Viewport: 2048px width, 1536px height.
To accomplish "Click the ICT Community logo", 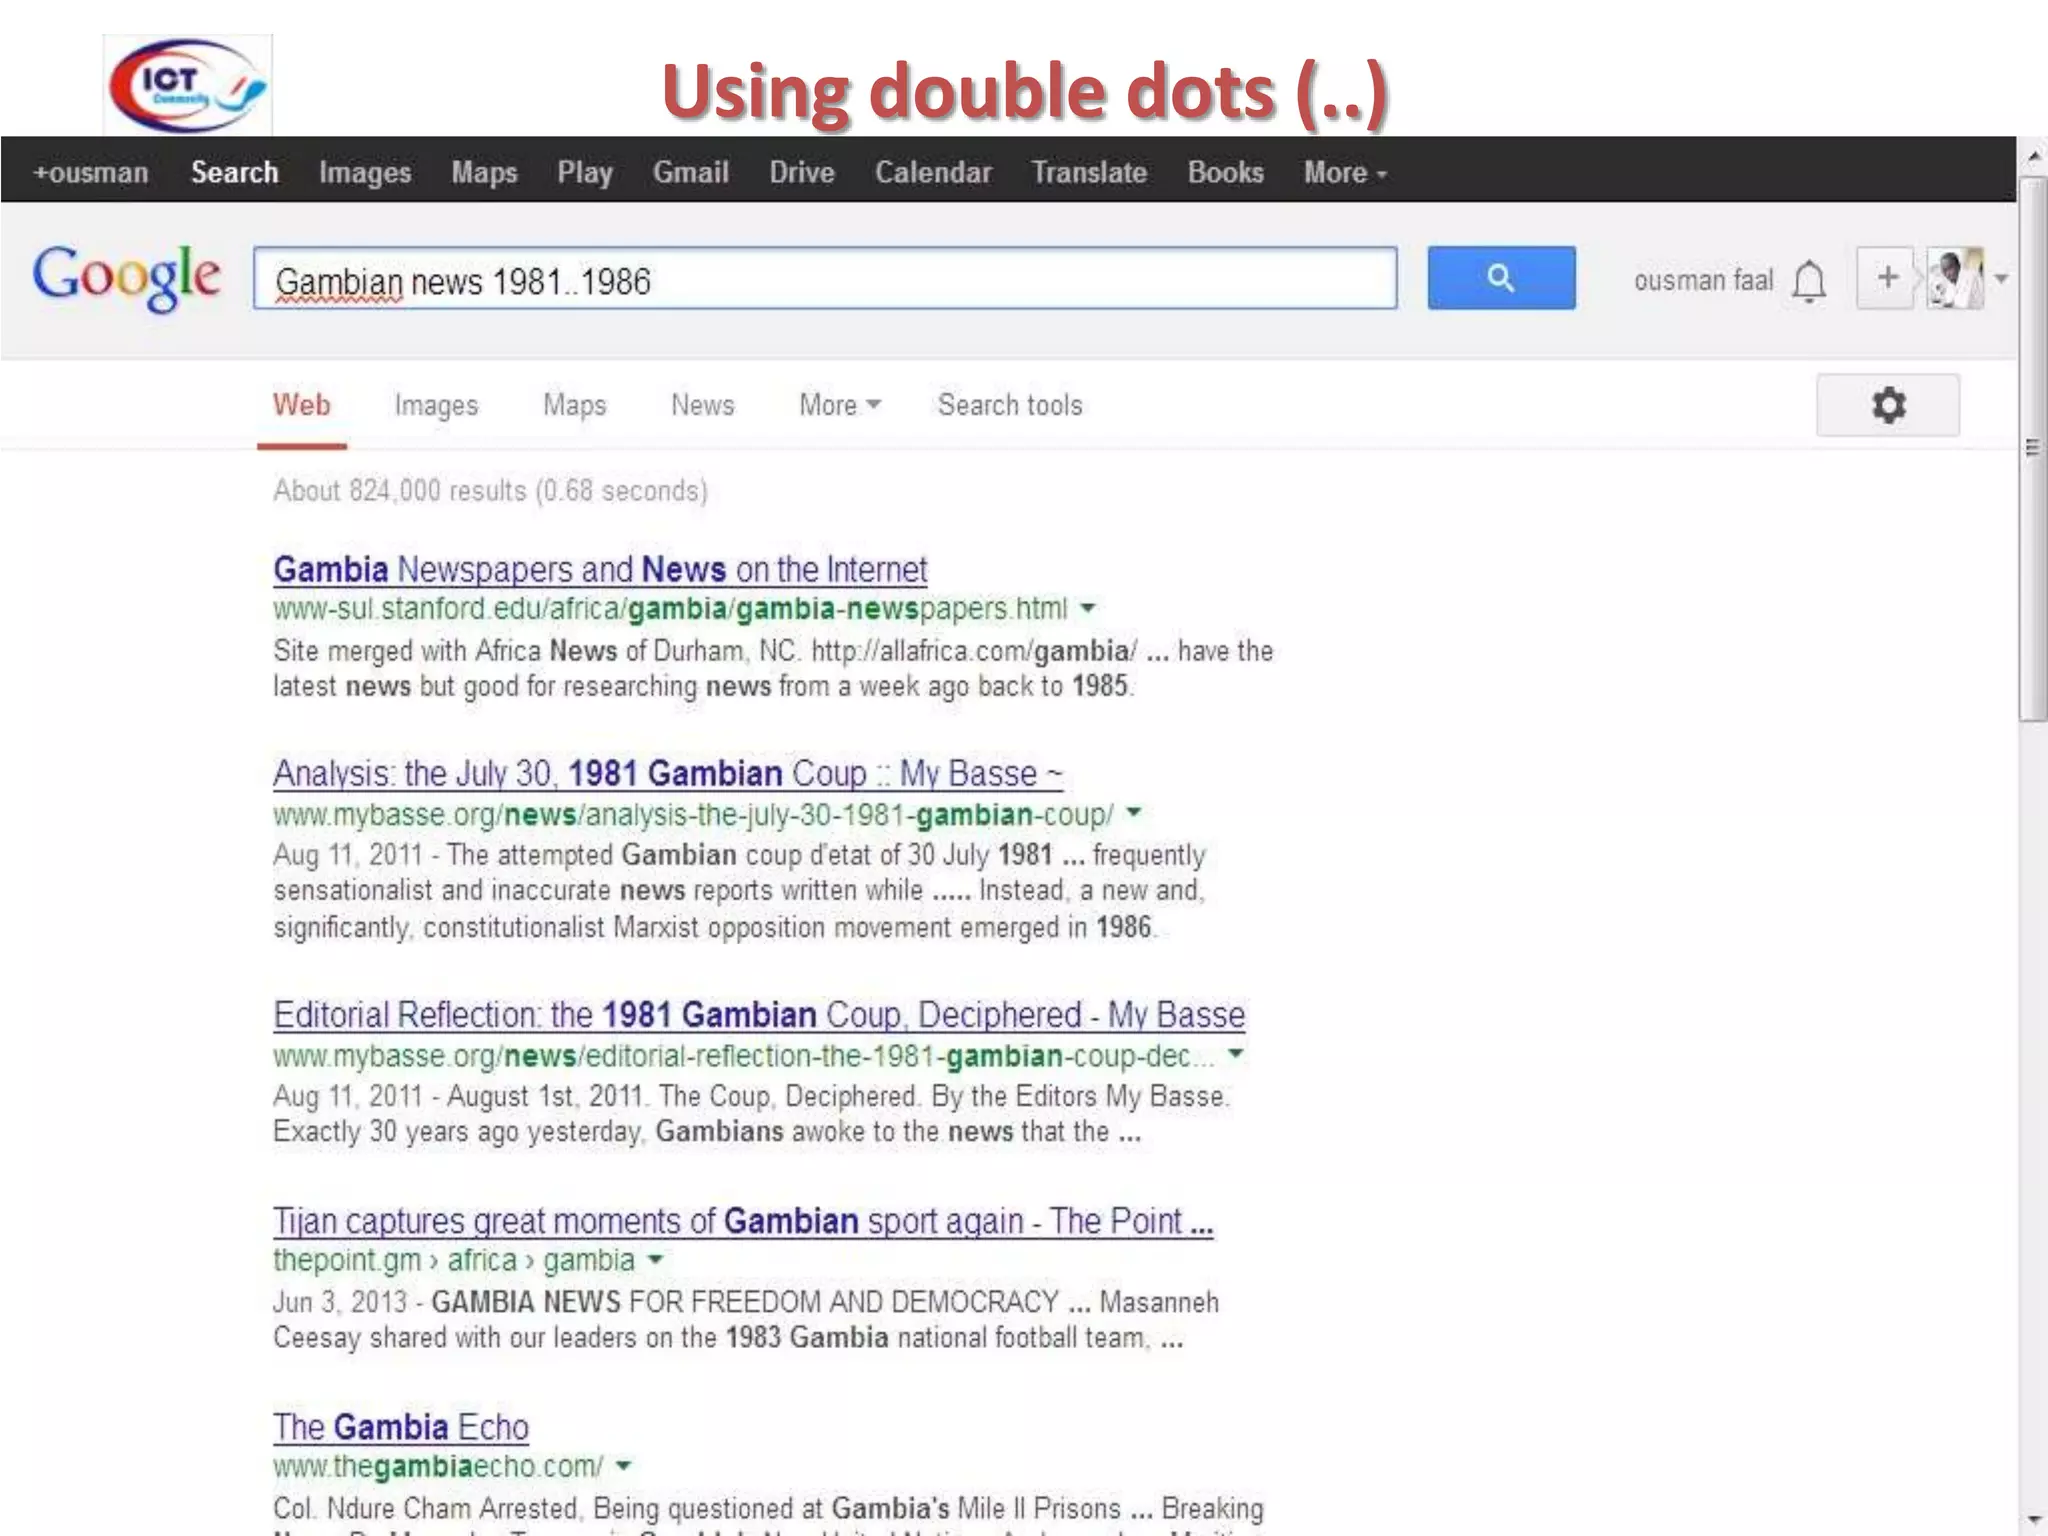I will 187,85.
